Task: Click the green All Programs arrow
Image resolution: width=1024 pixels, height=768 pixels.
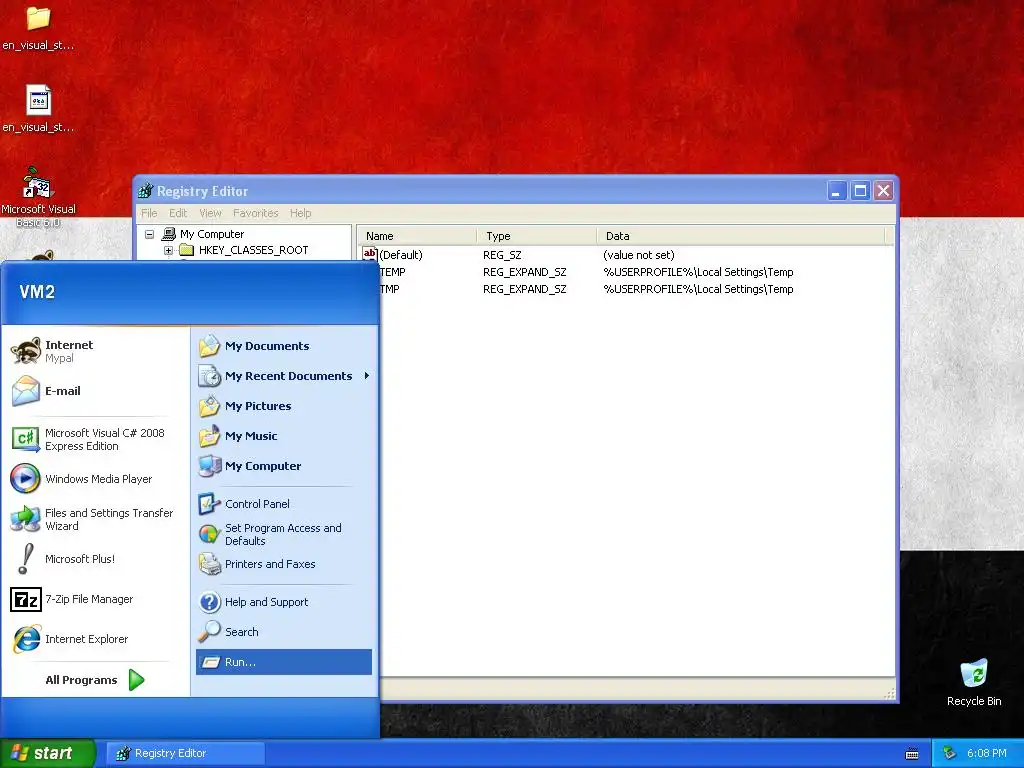Action: click(x=136, y=680)
